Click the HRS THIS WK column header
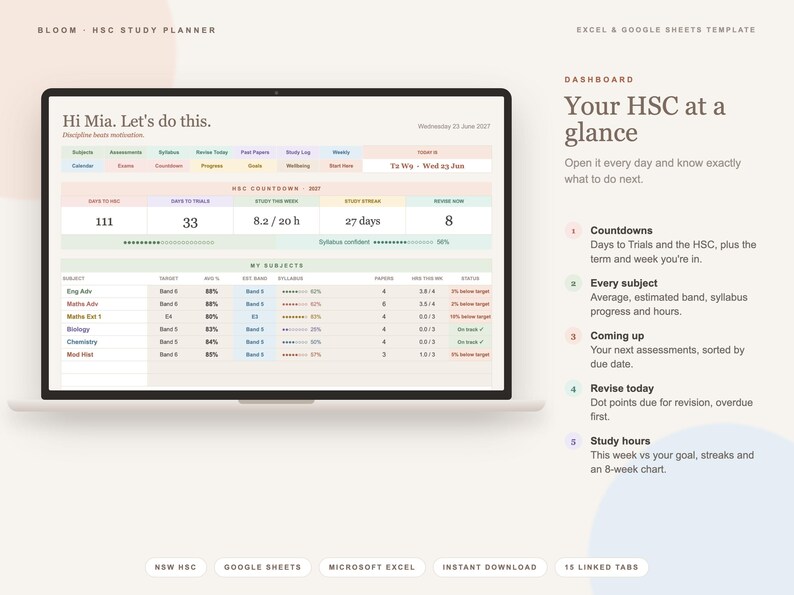 427,279
